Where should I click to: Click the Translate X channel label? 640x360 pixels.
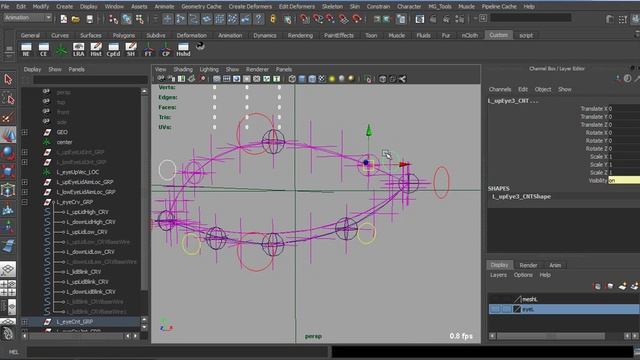click(594, 109)
